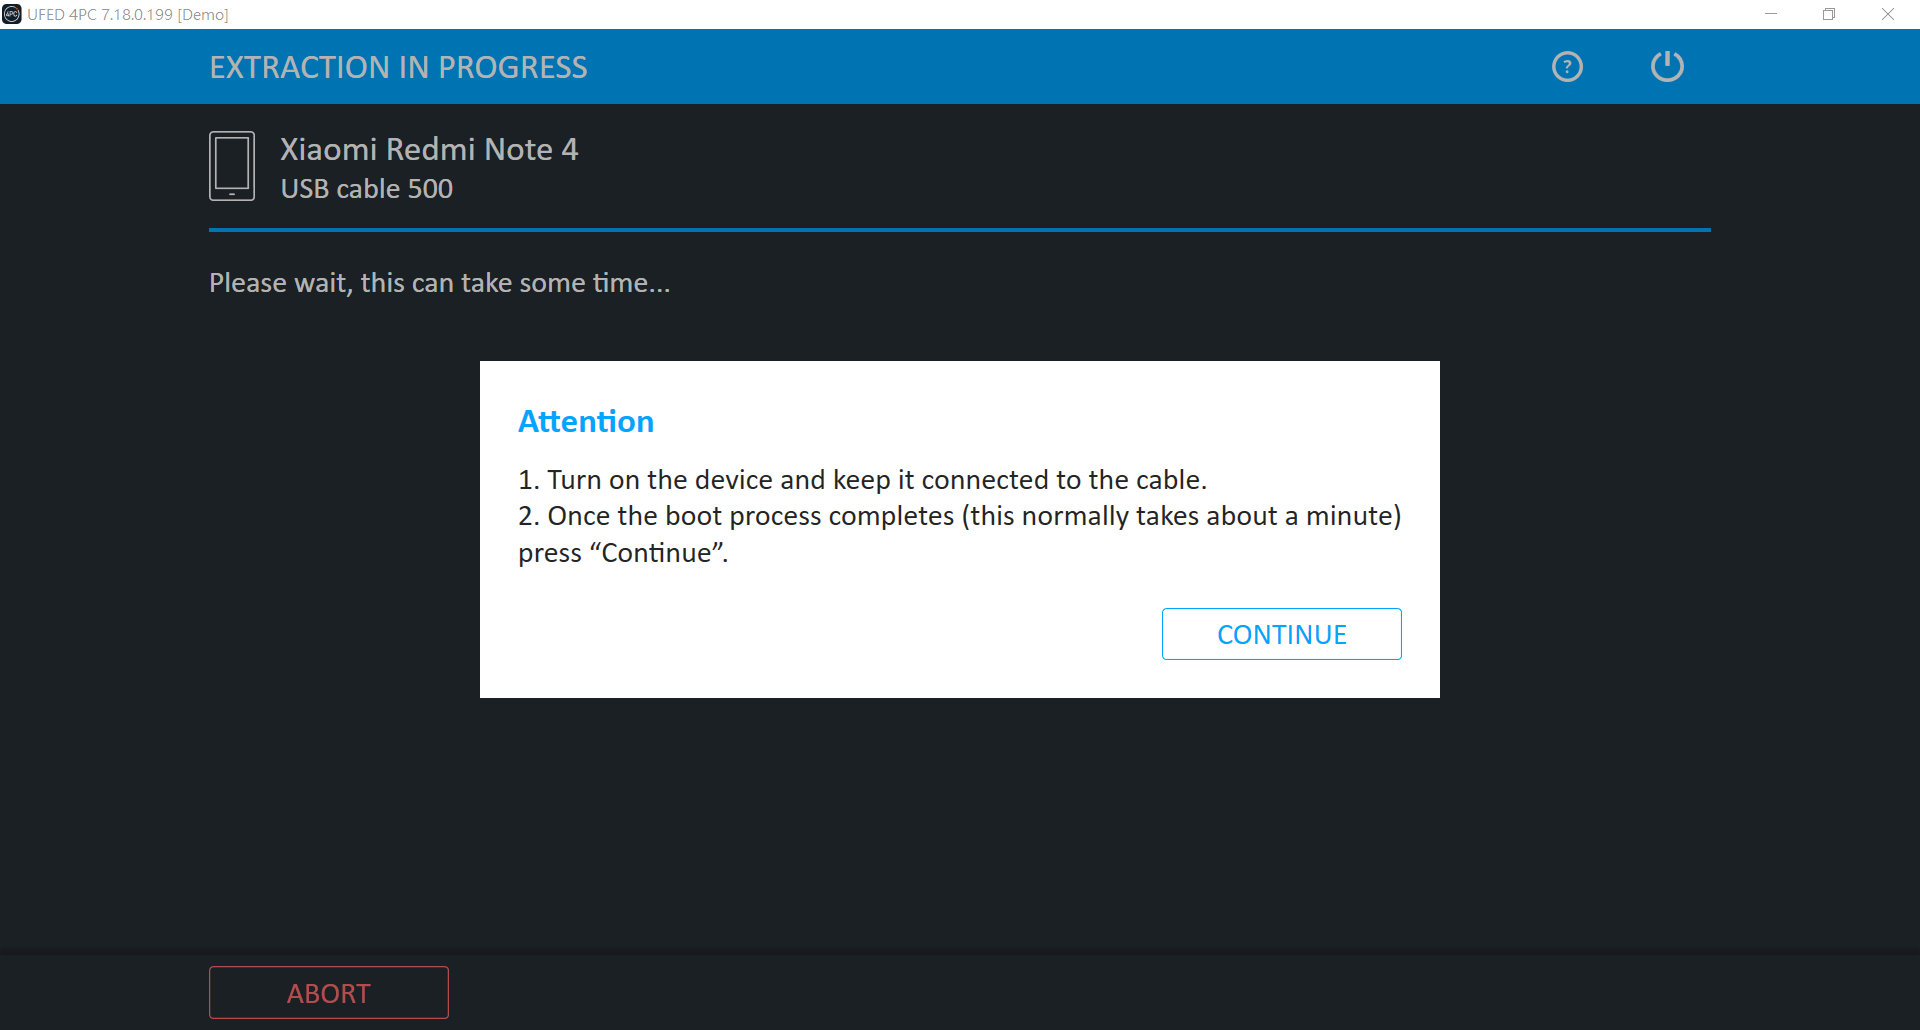
Task: Click the phone device outline icon
Action: [x=232, y=166]
